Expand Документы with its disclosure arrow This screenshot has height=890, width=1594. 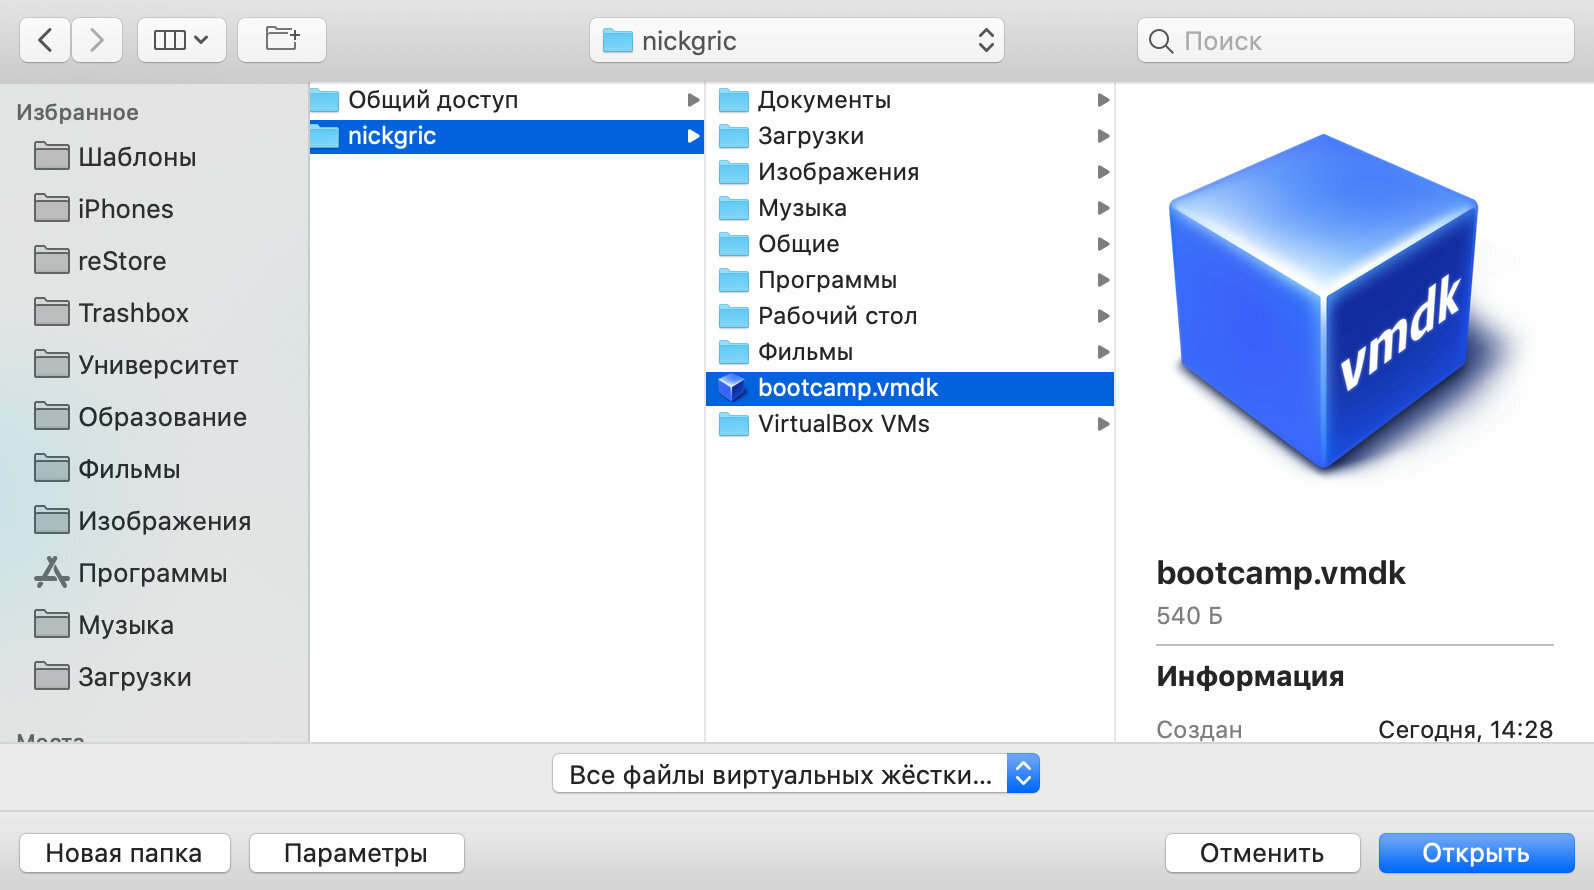point(1103,100)
